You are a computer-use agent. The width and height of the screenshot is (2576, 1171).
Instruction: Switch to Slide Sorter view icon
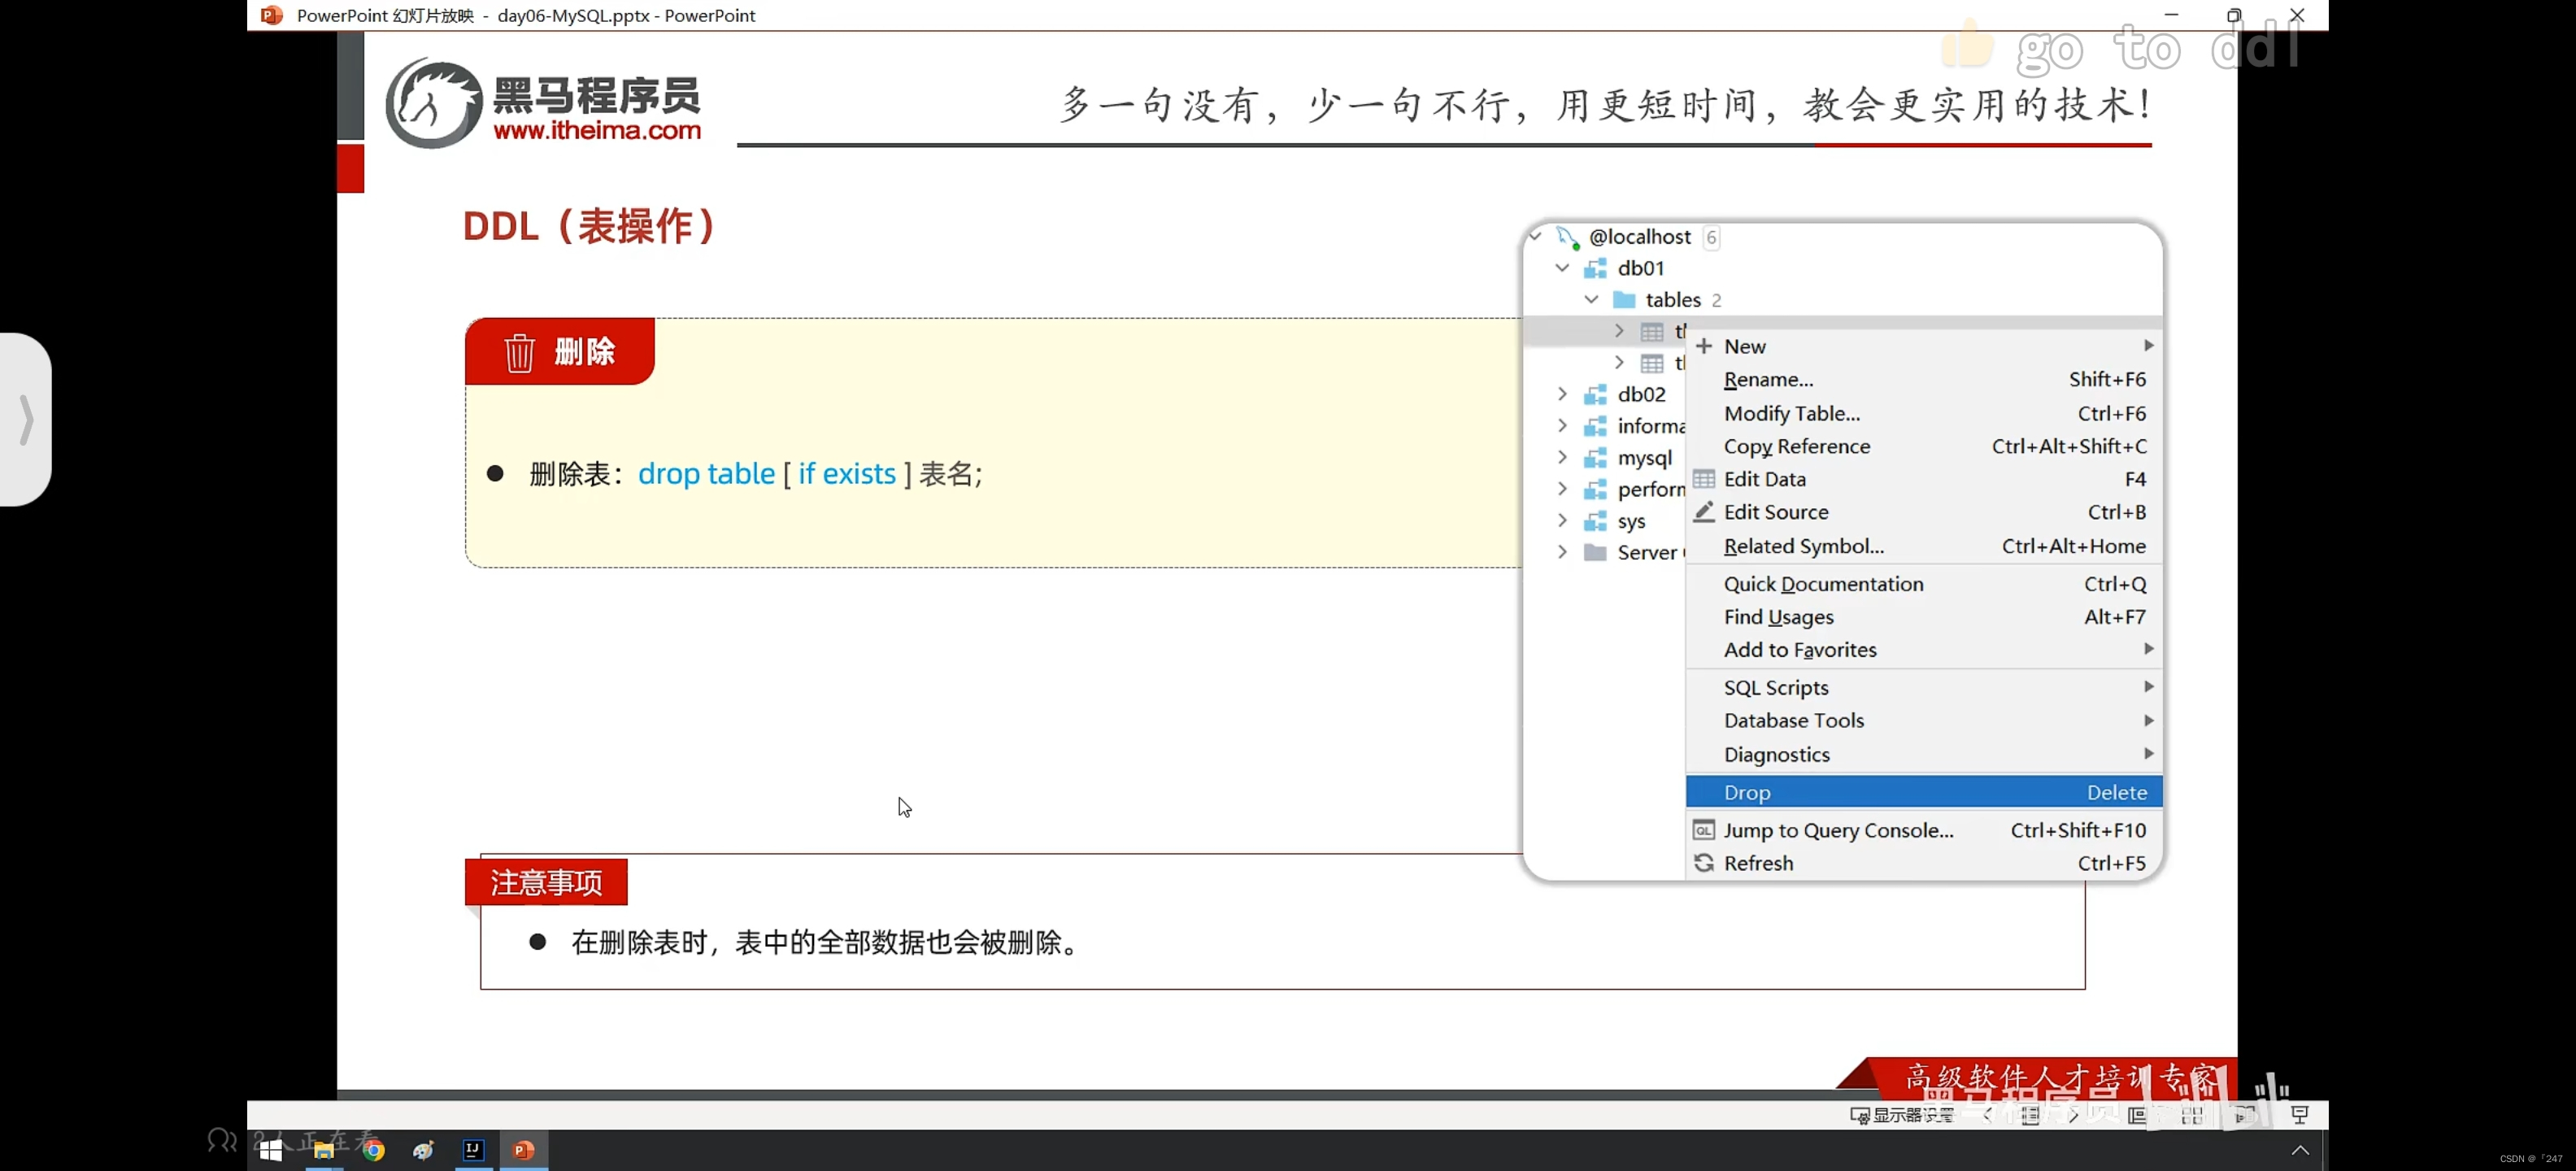coord(2192,1115)
